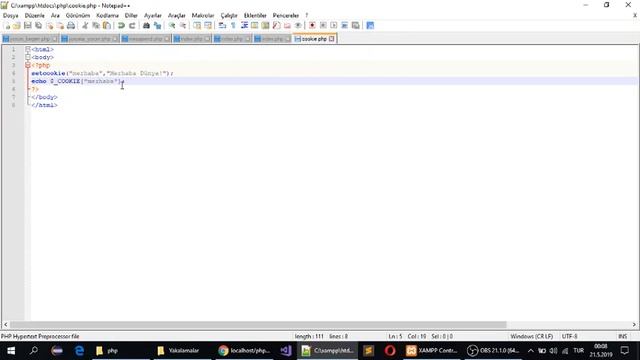Click the Copy toolbar icon

(96, 26)
